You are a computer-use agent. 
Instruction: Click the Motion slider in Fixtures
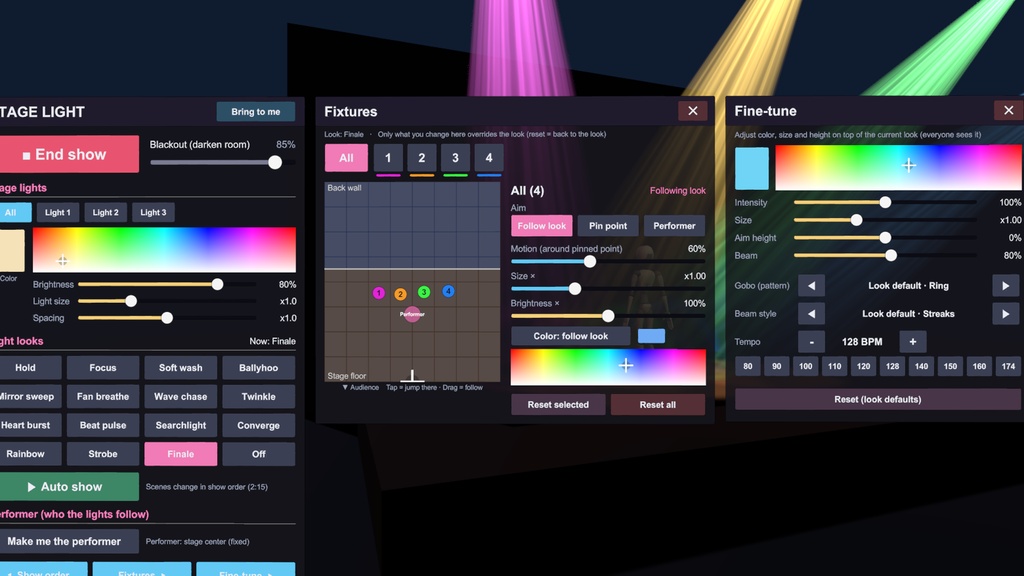click(x=607, y=261)
